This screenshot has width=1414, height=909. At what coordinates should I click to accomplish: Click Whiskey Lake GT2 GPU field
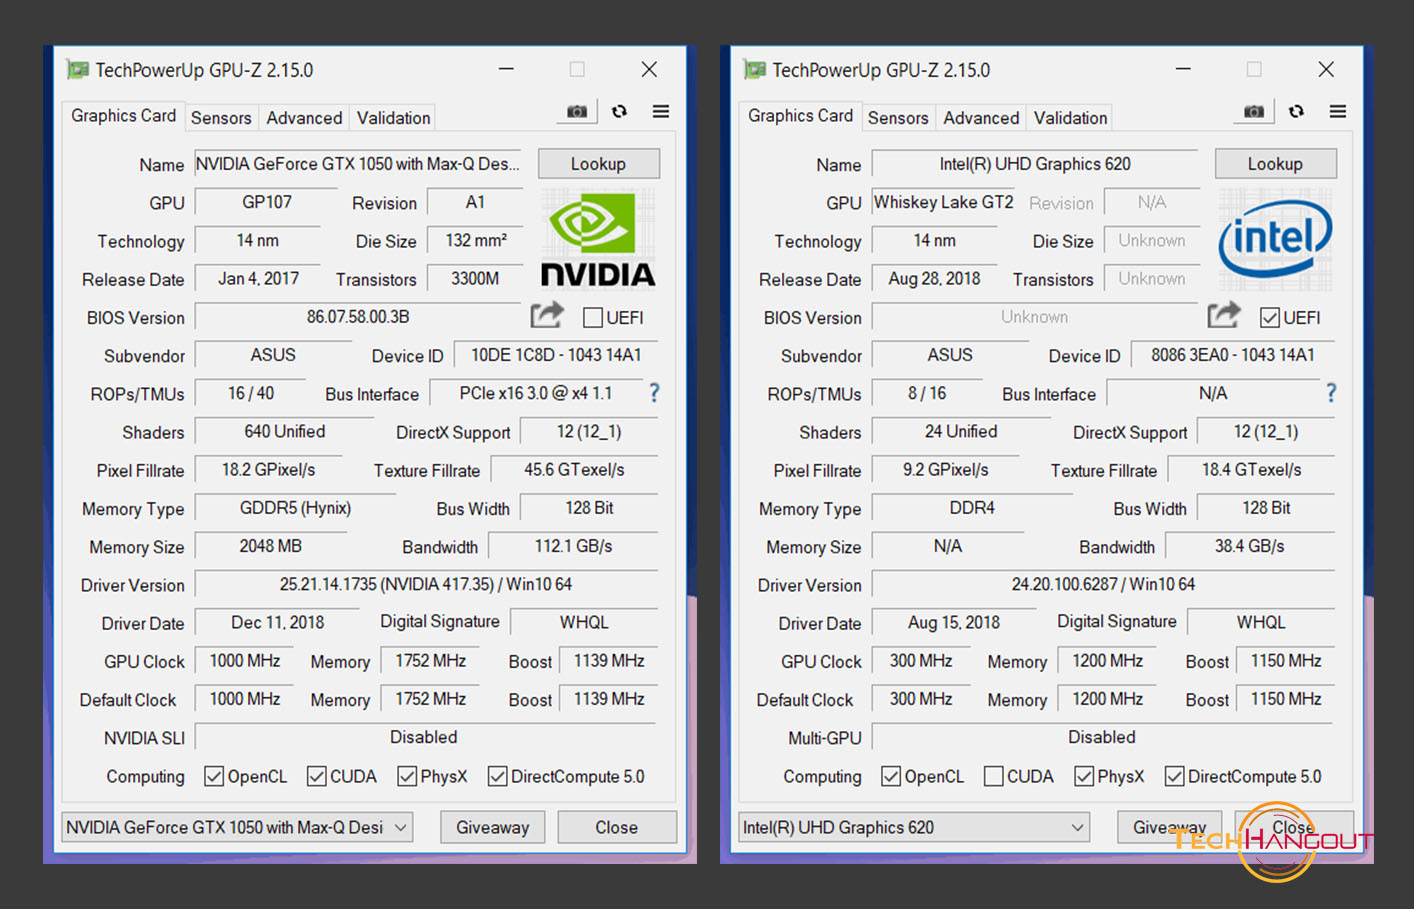point(944,202)
